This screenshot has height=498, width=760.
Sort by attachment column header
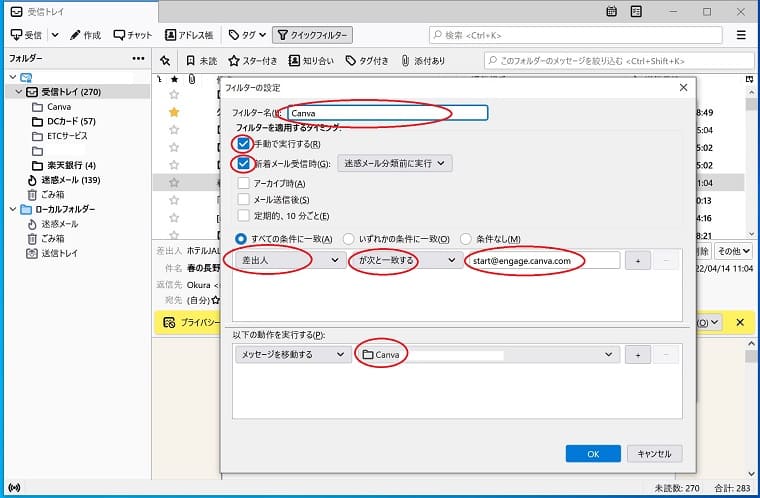192,79
